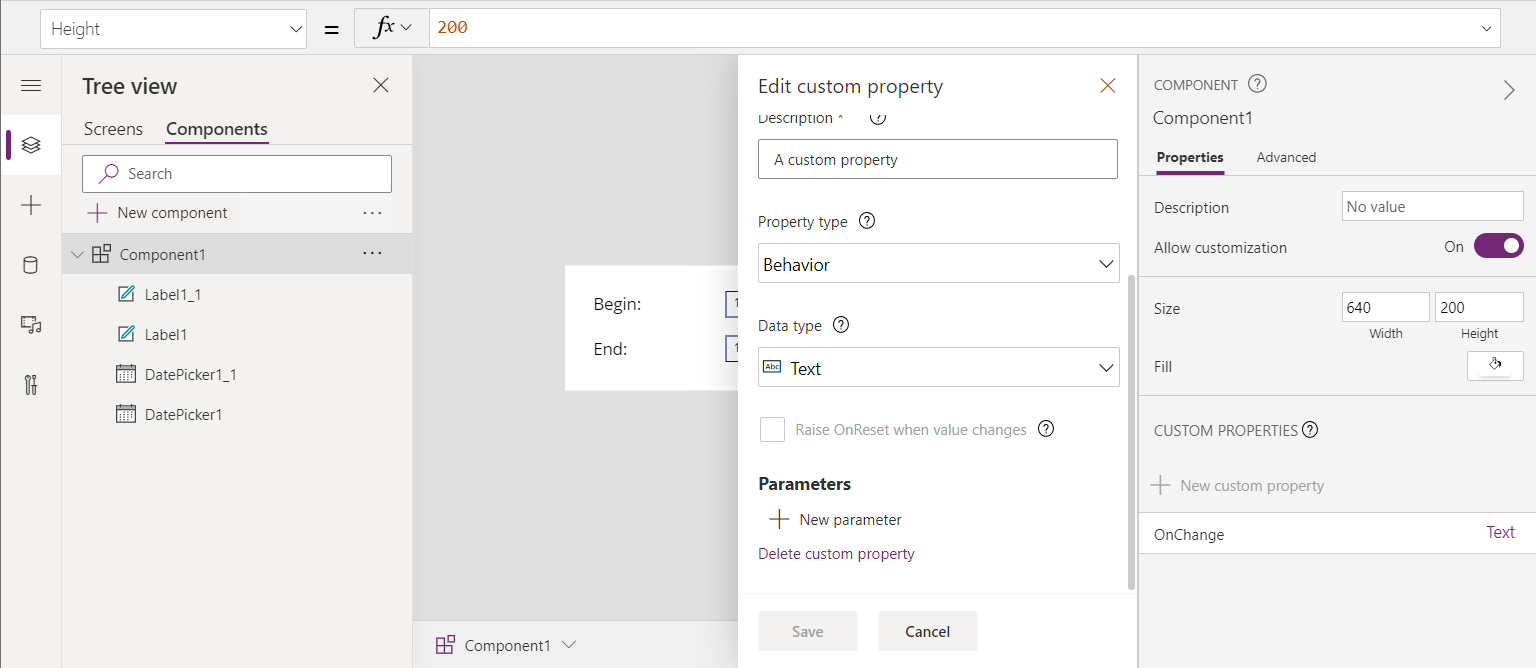This screenshot has width=1536, height=668.
Task: Open the Data cylinder icon
Action: point(31,265)
